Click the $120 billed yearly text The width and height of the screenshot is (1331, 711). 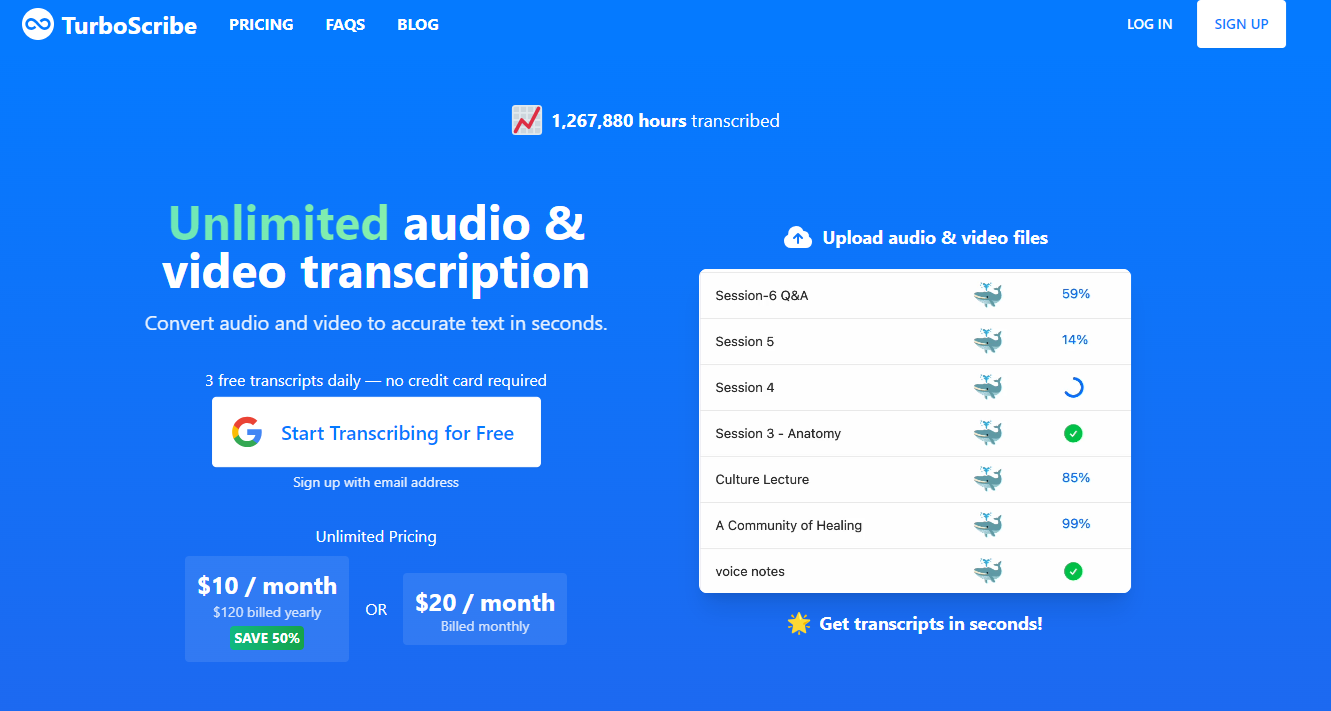[267, 612]
